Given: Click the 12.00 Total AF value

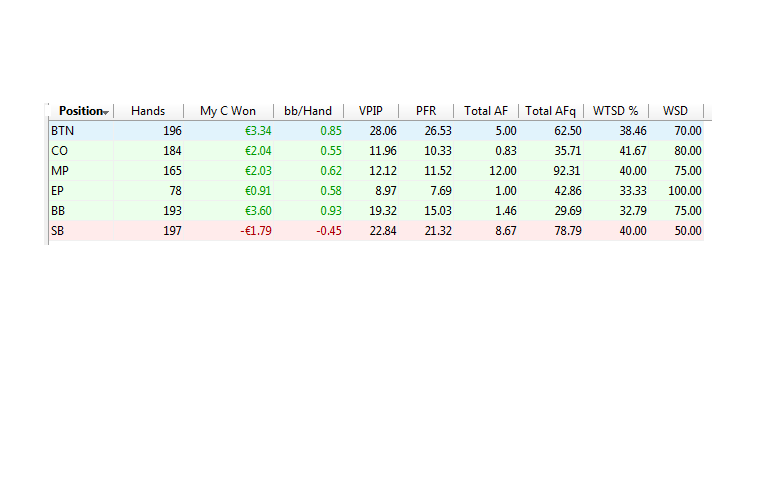Looking at the screenshot, I should pos(503,171).
